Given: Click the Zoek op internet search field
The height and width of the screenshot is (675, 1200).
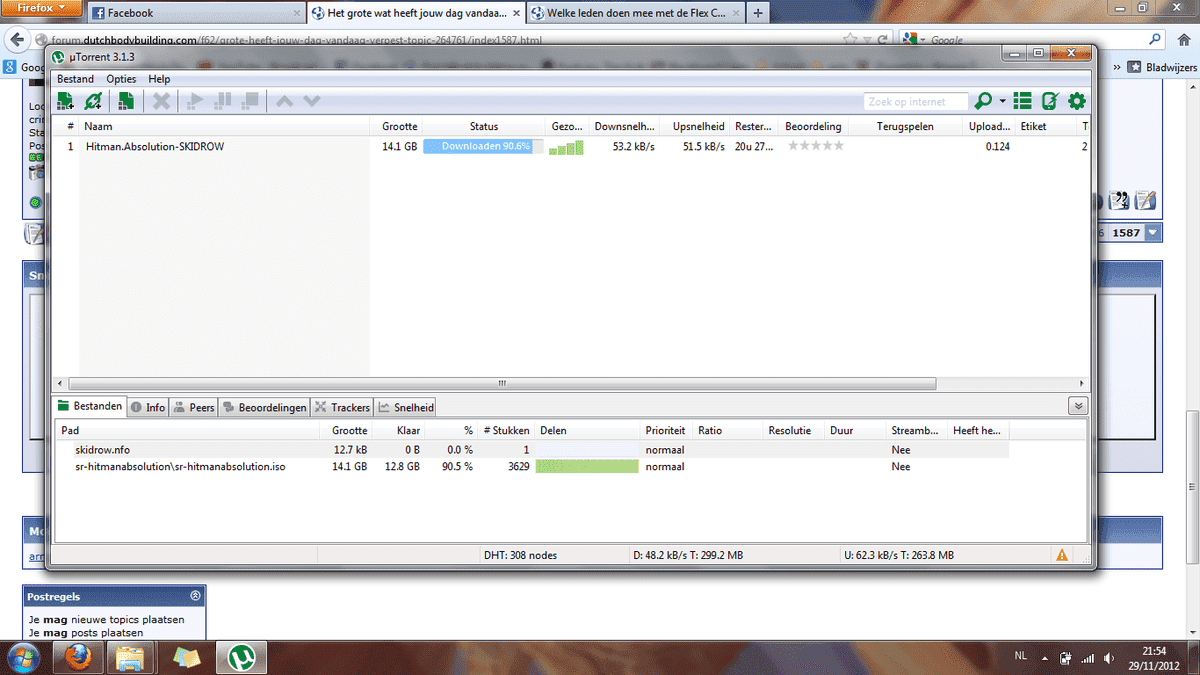Looking at the screenshot, I should [x=916, y=102].
